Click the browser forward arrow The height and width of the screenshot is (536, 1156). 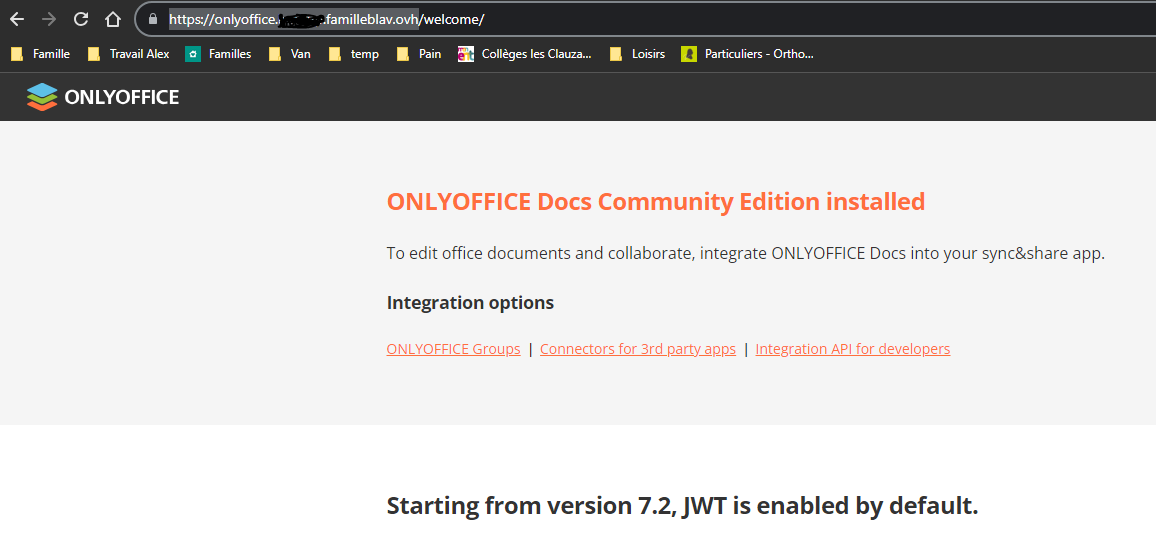tap(49, 19)
